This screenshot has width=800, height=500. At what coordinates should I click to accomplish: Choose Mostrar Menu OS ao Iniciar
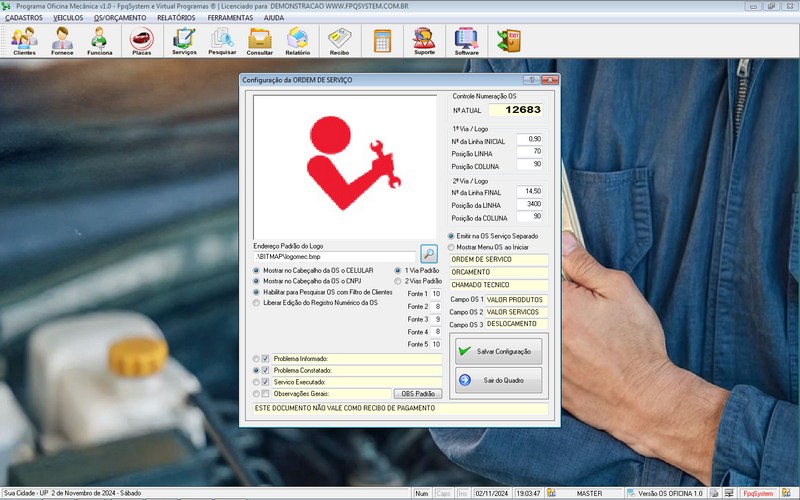coord(451,246)
